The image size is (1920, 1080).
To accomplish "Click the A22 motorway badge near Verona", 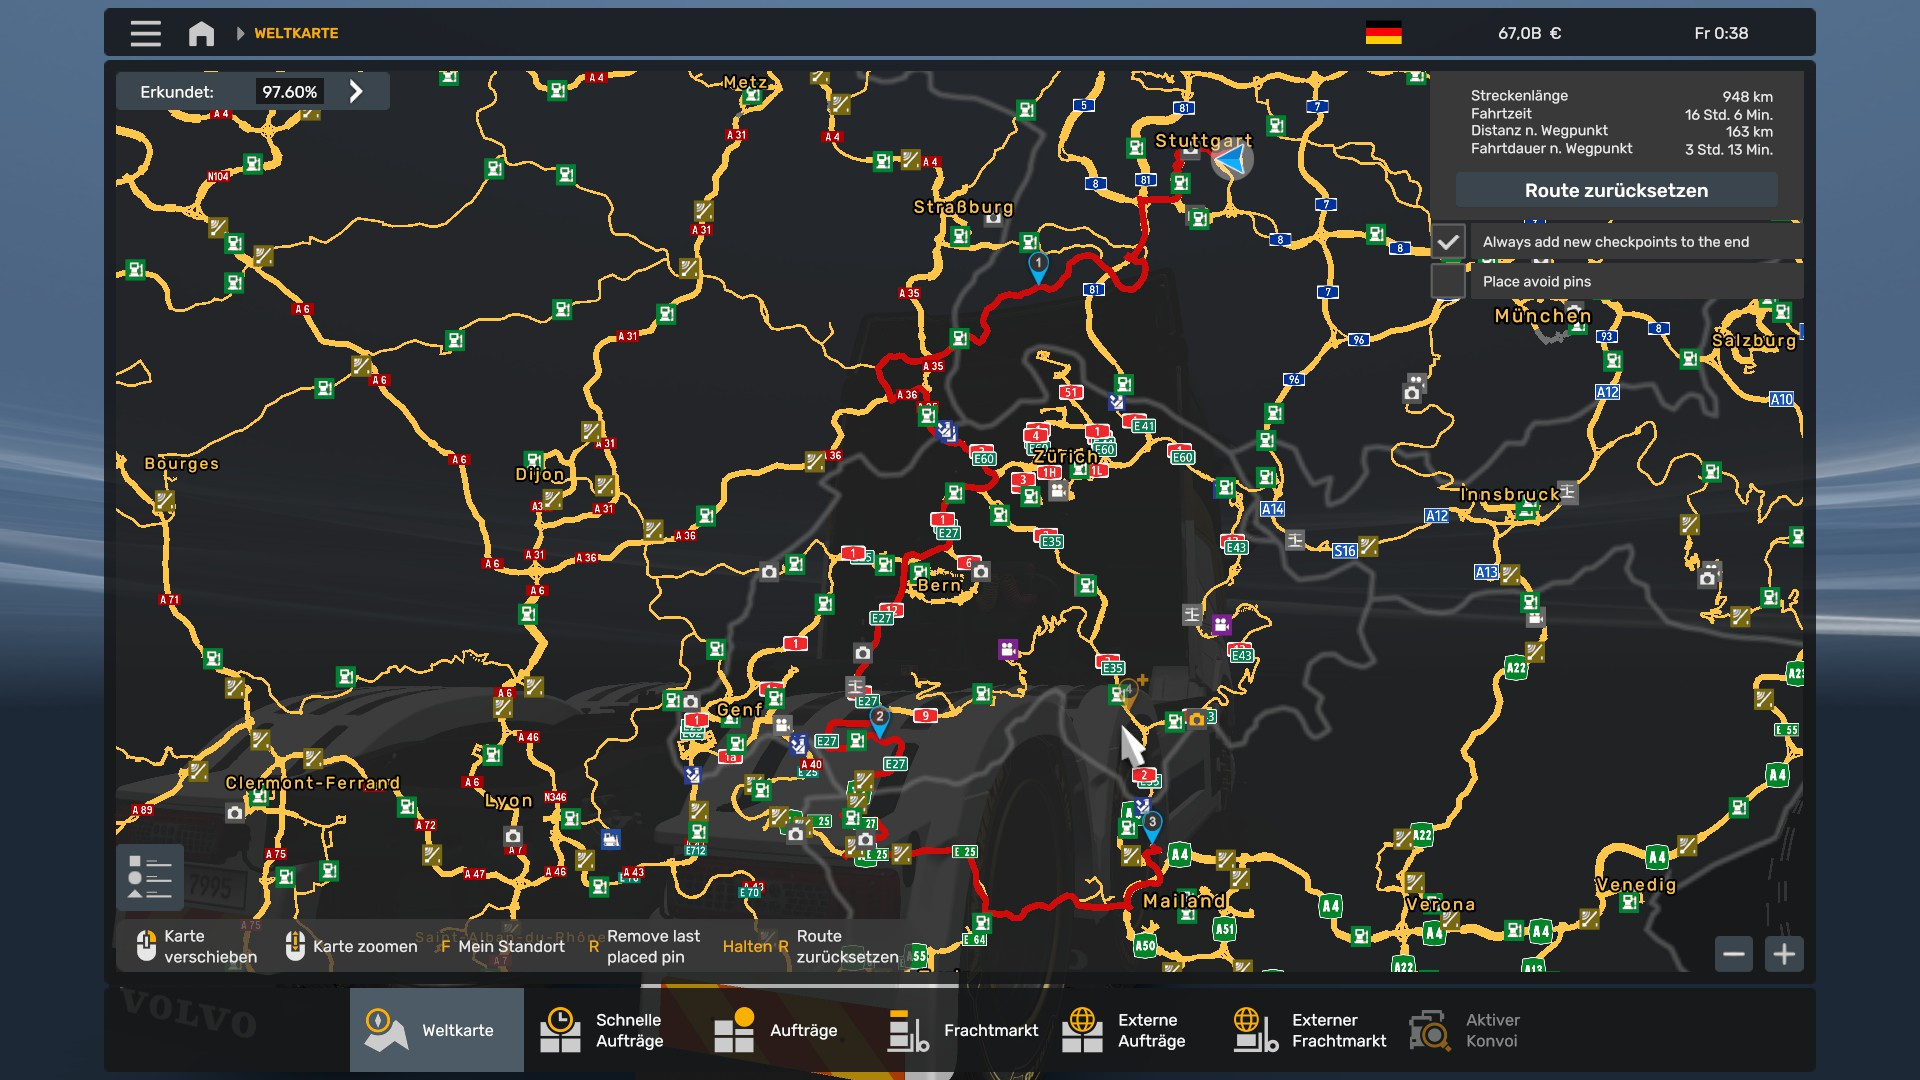I will tap(1422, 835).
